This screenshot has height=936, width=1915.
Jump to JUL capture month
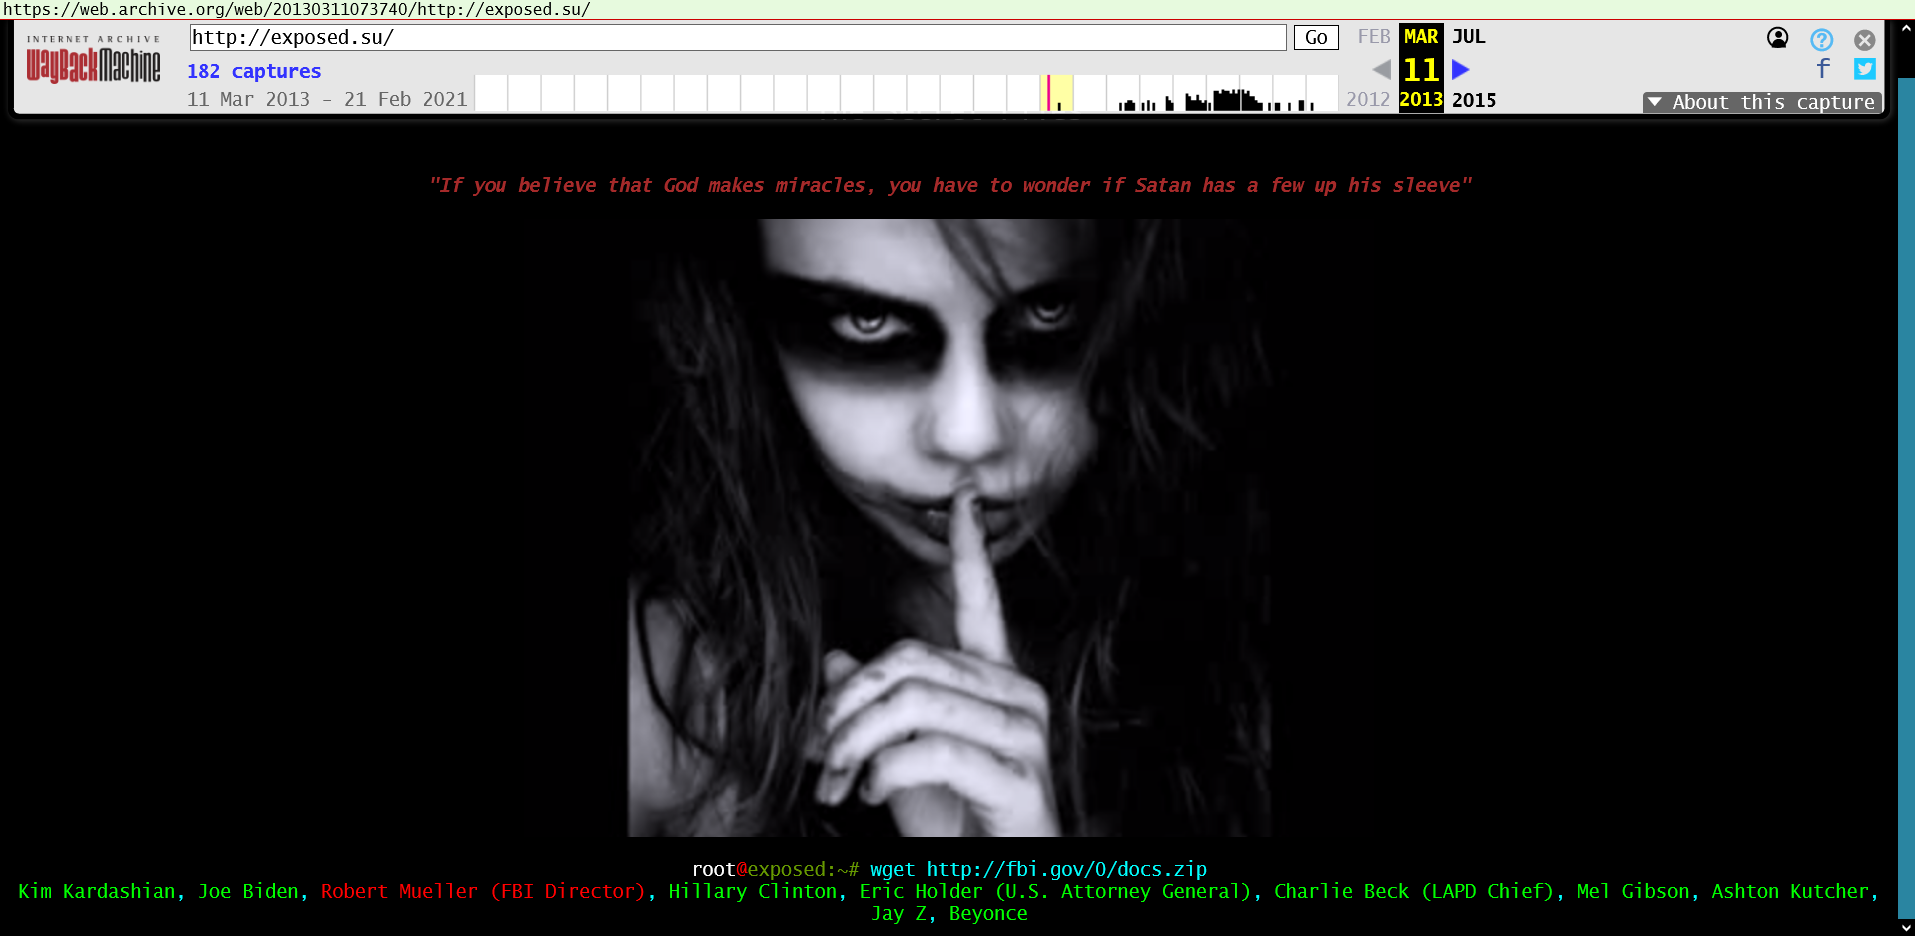1468,36
